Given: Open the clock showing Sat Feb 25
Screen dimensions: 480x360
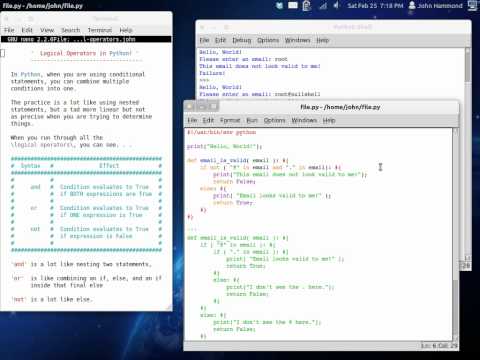Looking at the screenshot, I should click(x=375, y=6).
